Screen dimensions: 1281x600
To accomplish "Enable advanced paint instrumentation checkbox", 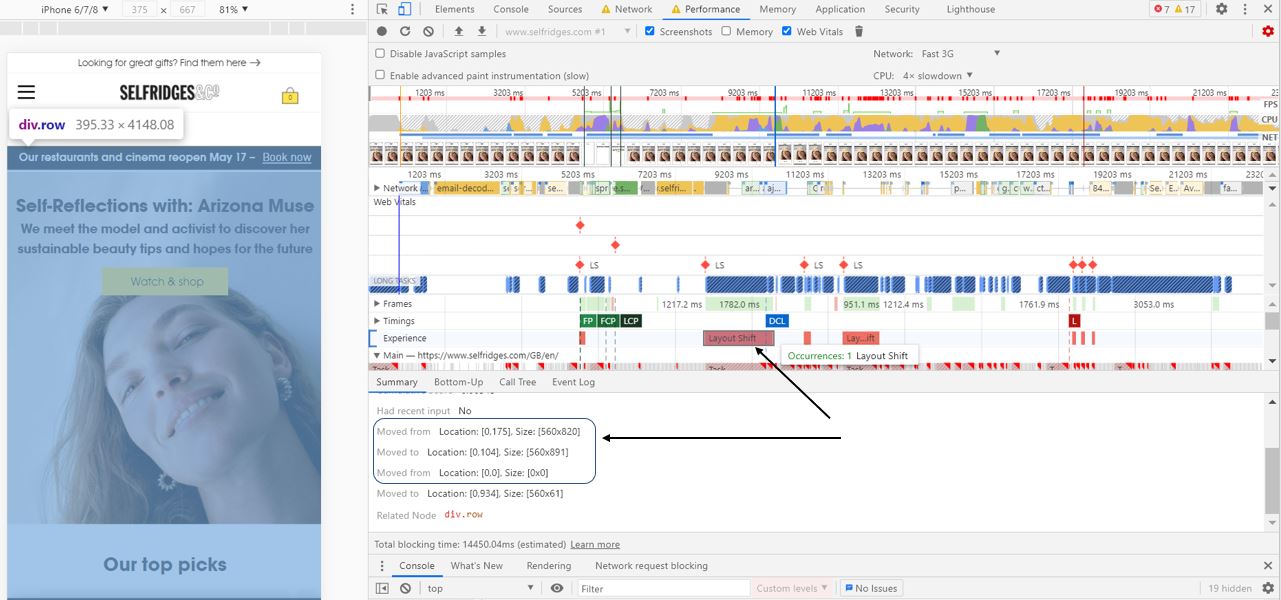I will [x=380, y=75].
